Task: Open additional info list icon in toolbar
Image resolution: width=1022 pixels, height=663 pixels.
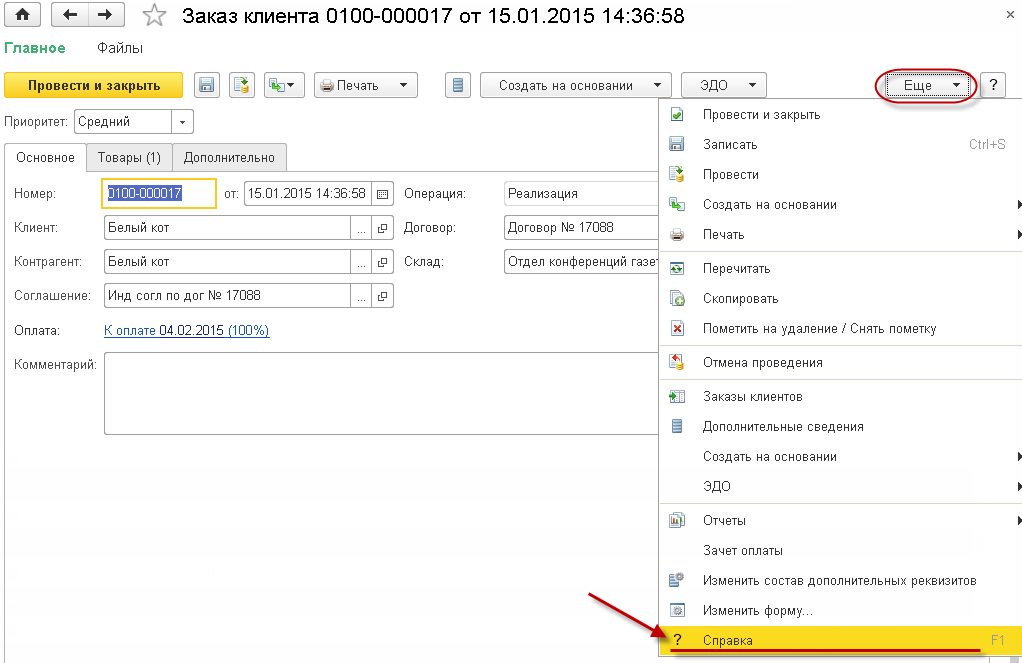Action: (x=458, y=85)
